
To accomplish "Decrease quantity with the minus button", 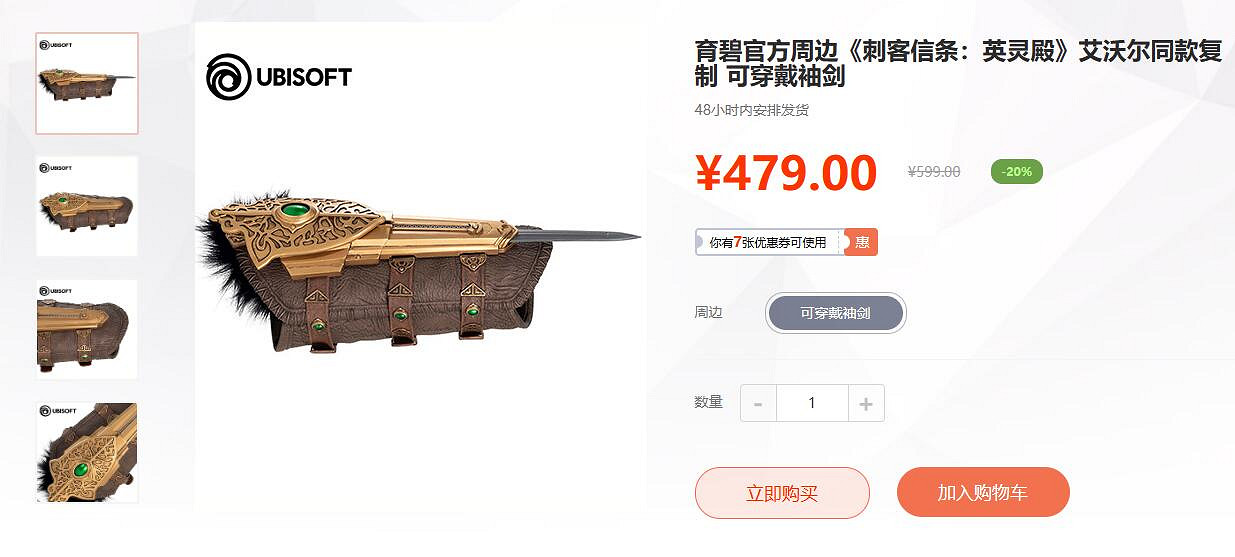I will coord(758,403).
